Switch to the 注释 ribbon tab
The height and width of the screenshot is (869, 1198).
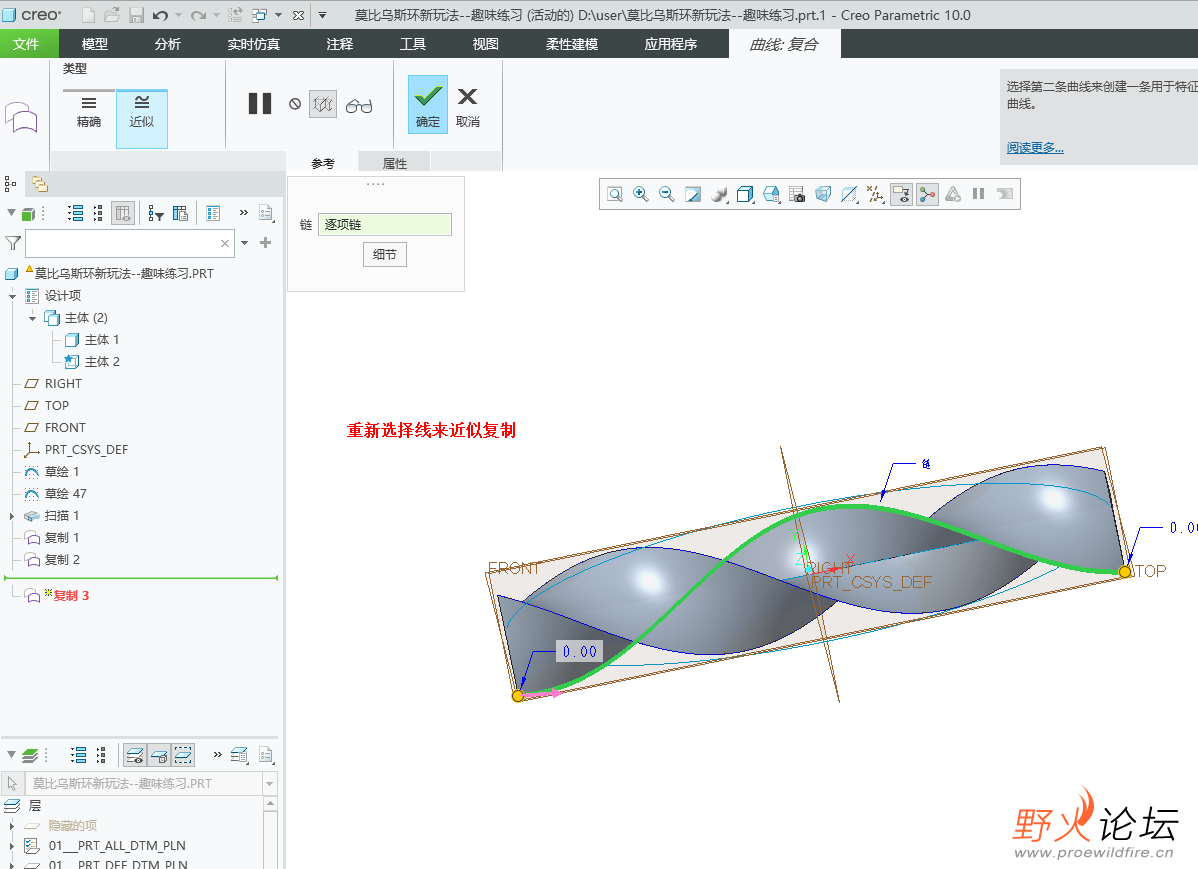point(339,44)
